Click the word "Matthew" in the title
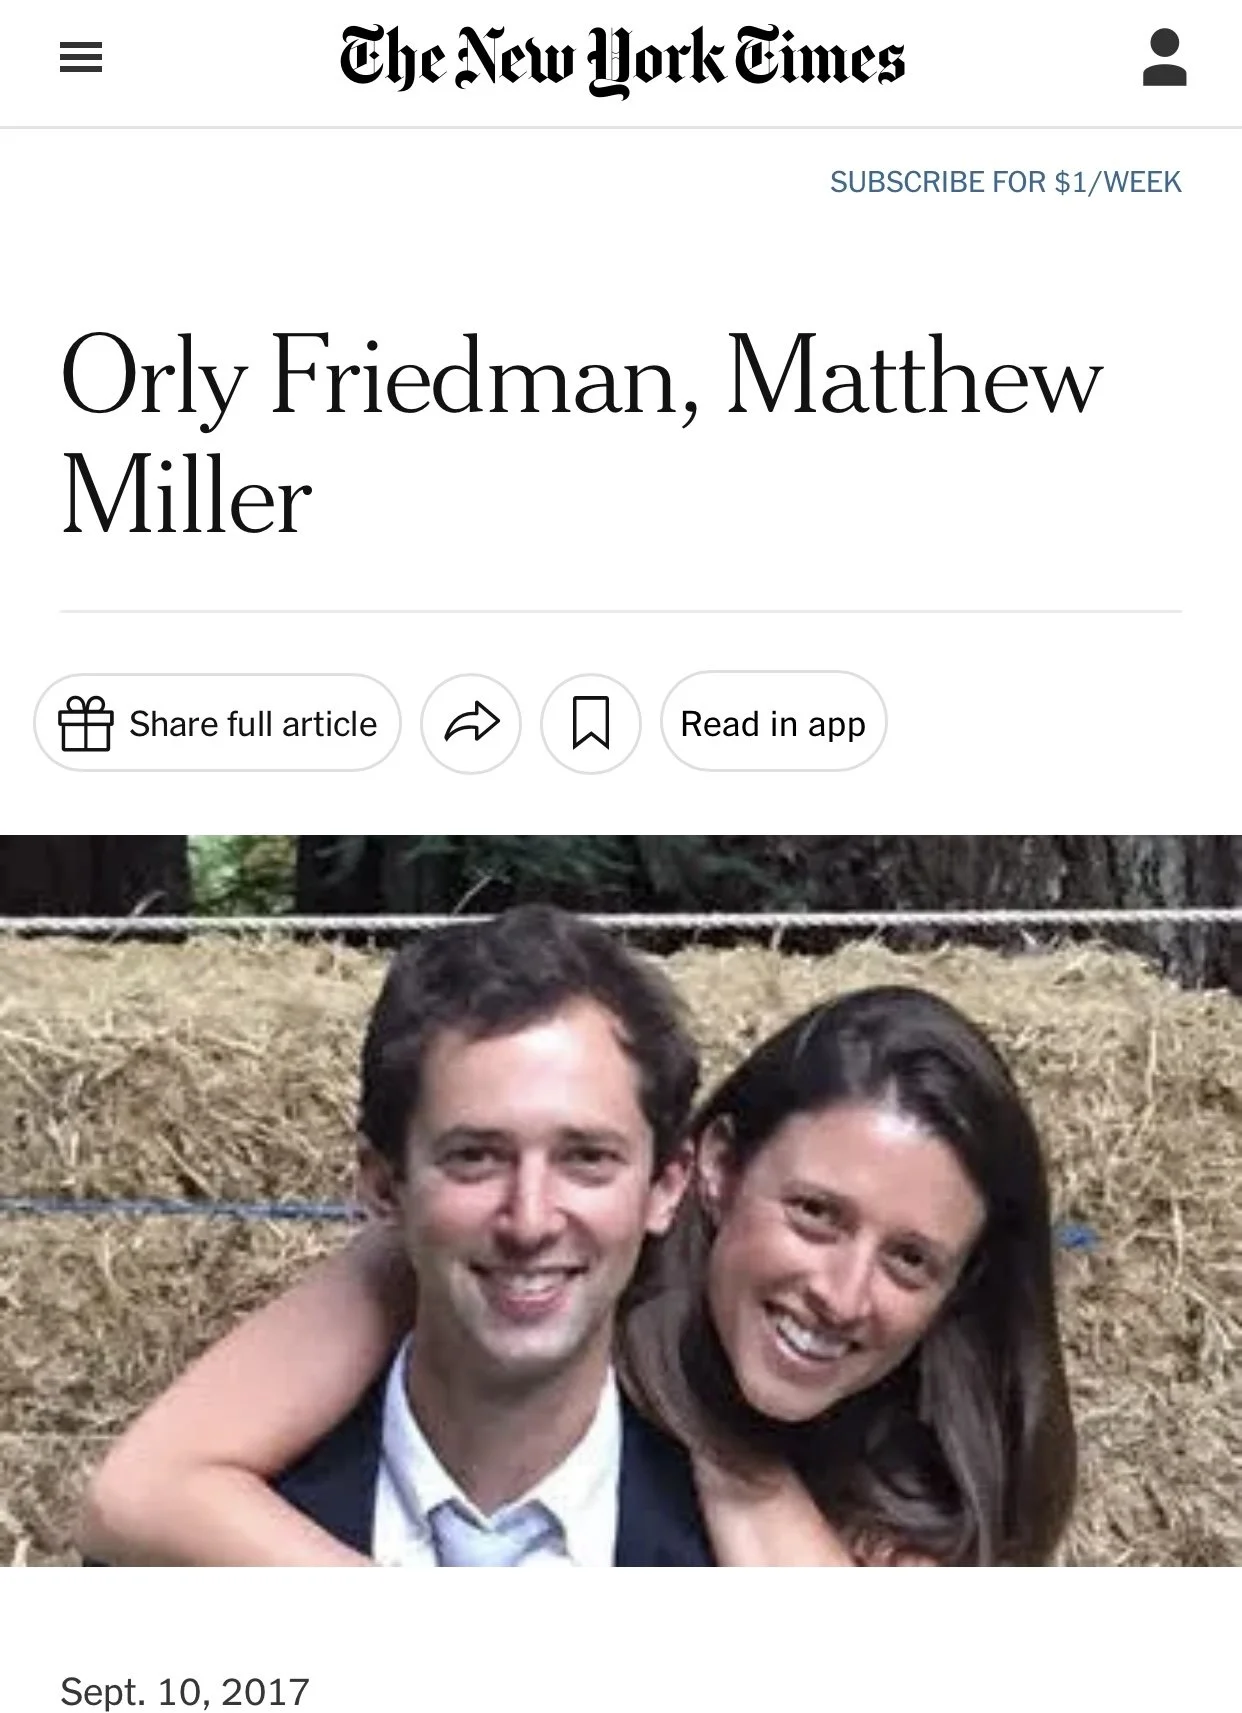Viewport: 1242px width, 1713px height. [x=914, y=376]
